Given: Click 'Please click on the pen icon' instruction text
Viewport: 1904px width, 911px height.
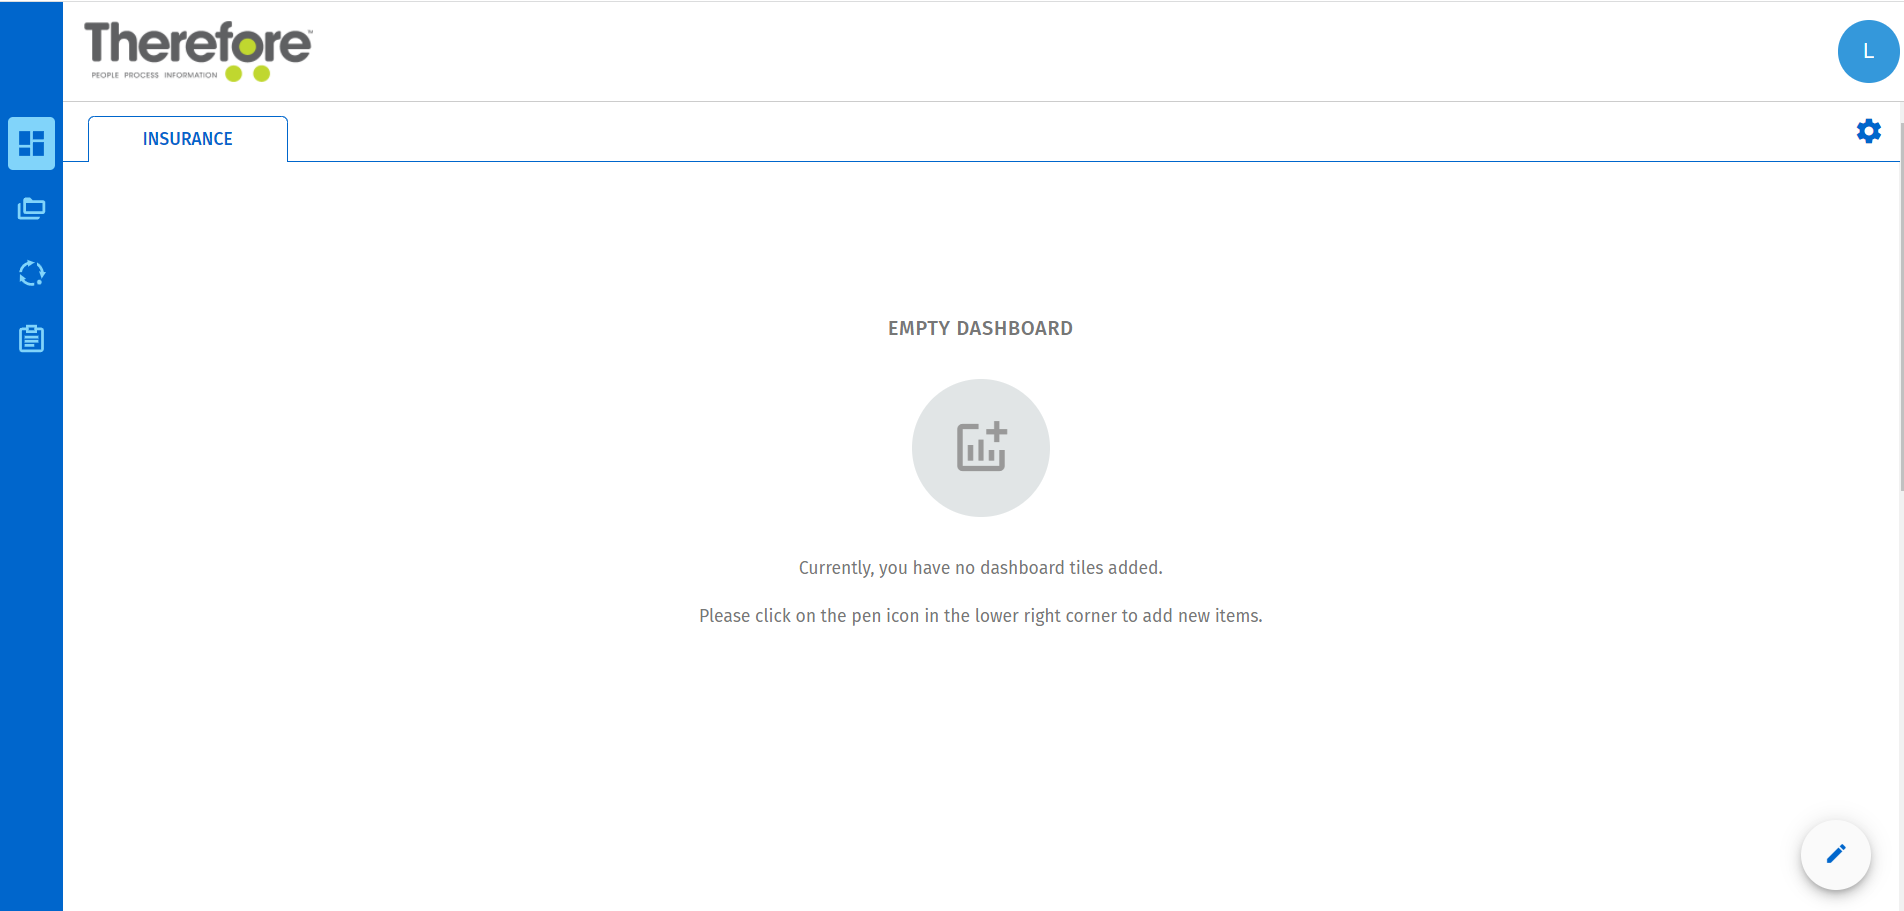Looking at the screenshot, I should point(980,616).
